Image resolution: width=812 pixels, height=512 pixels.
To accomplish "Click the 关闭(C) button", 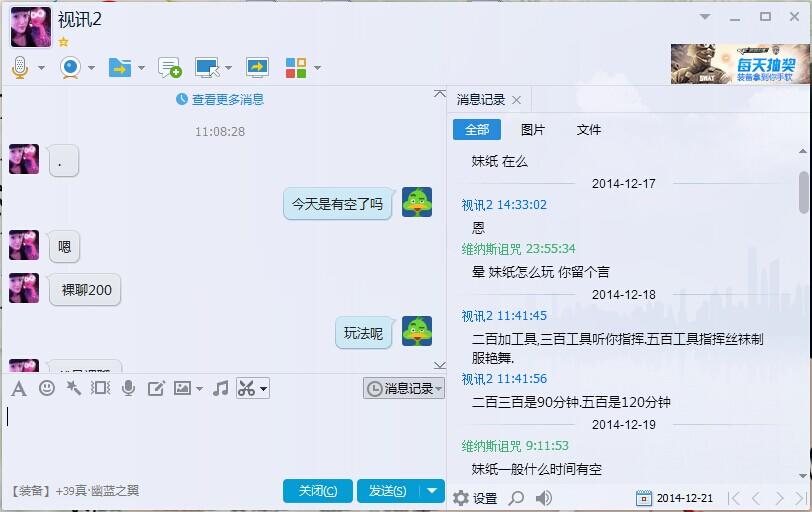I will (x=318, y=491).
